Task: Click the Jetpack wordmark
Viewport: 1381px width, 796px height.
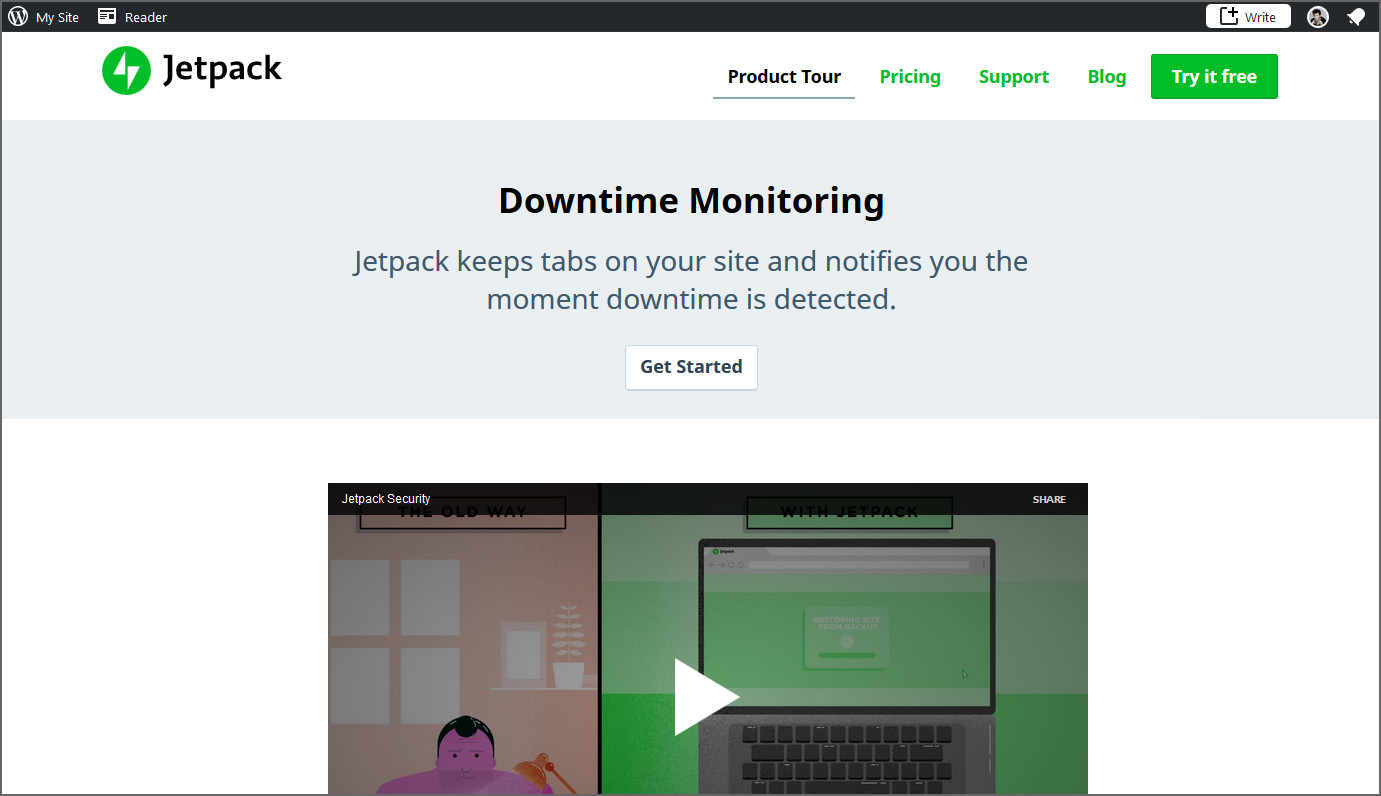Action: (x=222, y=70)
